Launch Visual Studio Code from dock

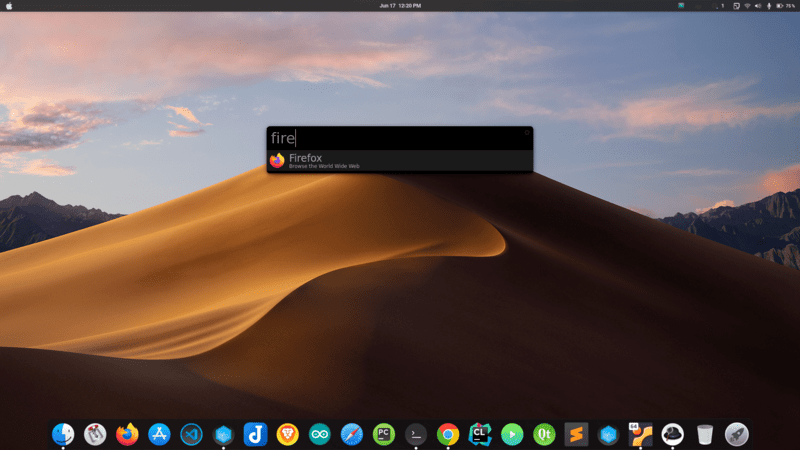click(x=191, y=434)
